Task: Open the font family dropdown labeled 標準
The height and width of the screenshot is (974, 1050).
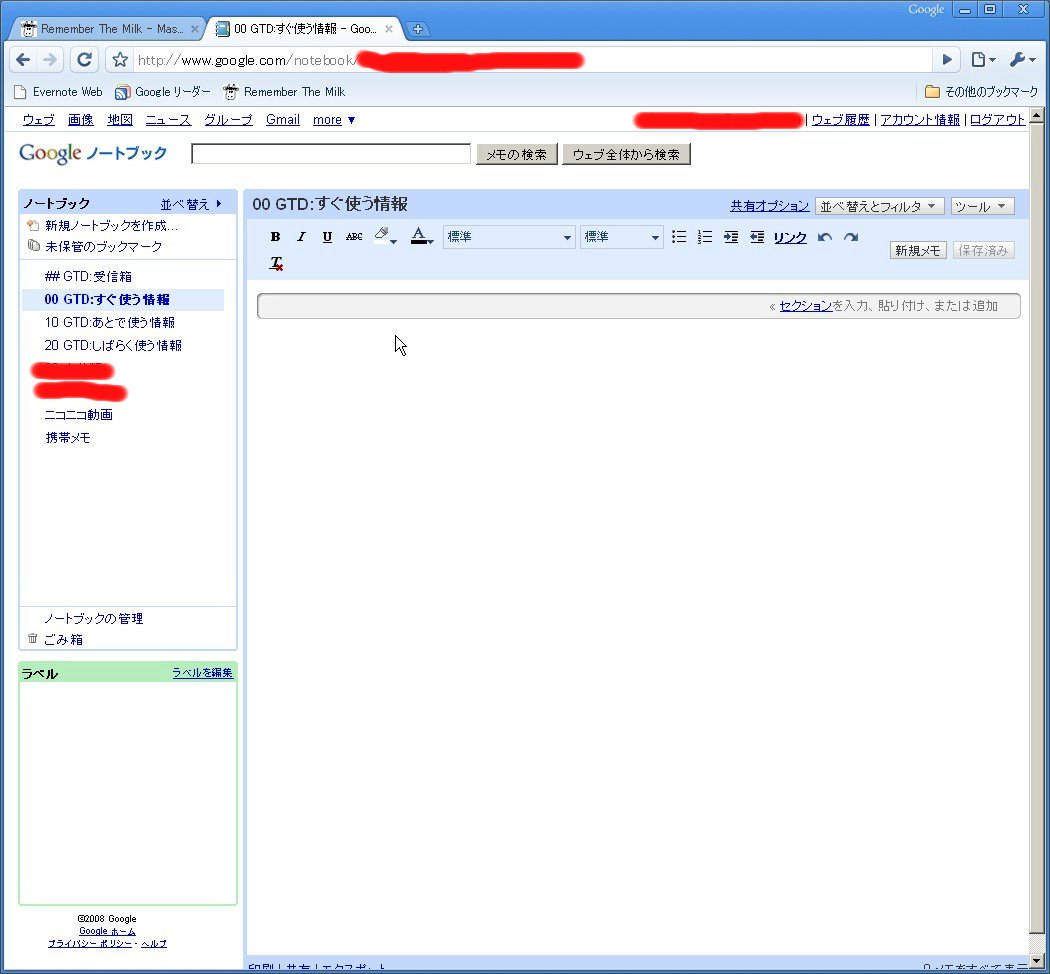Action: pos(509,237)
